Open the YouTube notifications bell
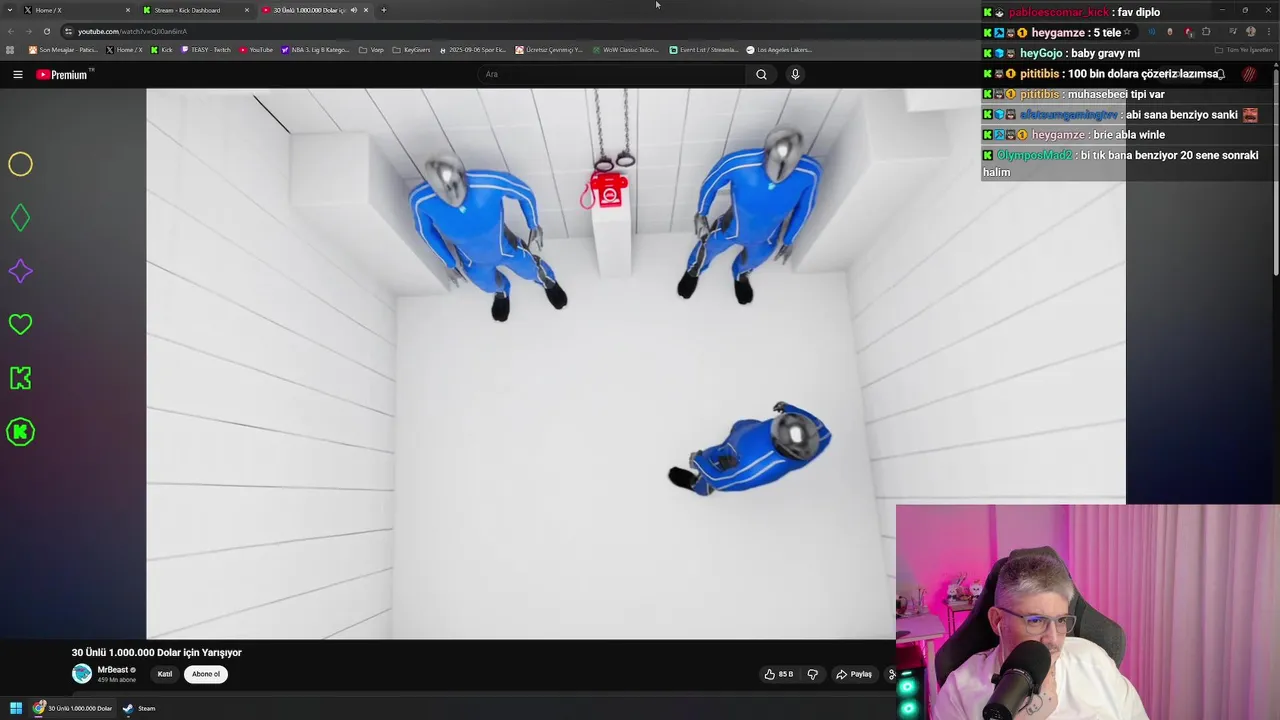The width and height of the screenshot is (1280, 720). point(1220,74)
